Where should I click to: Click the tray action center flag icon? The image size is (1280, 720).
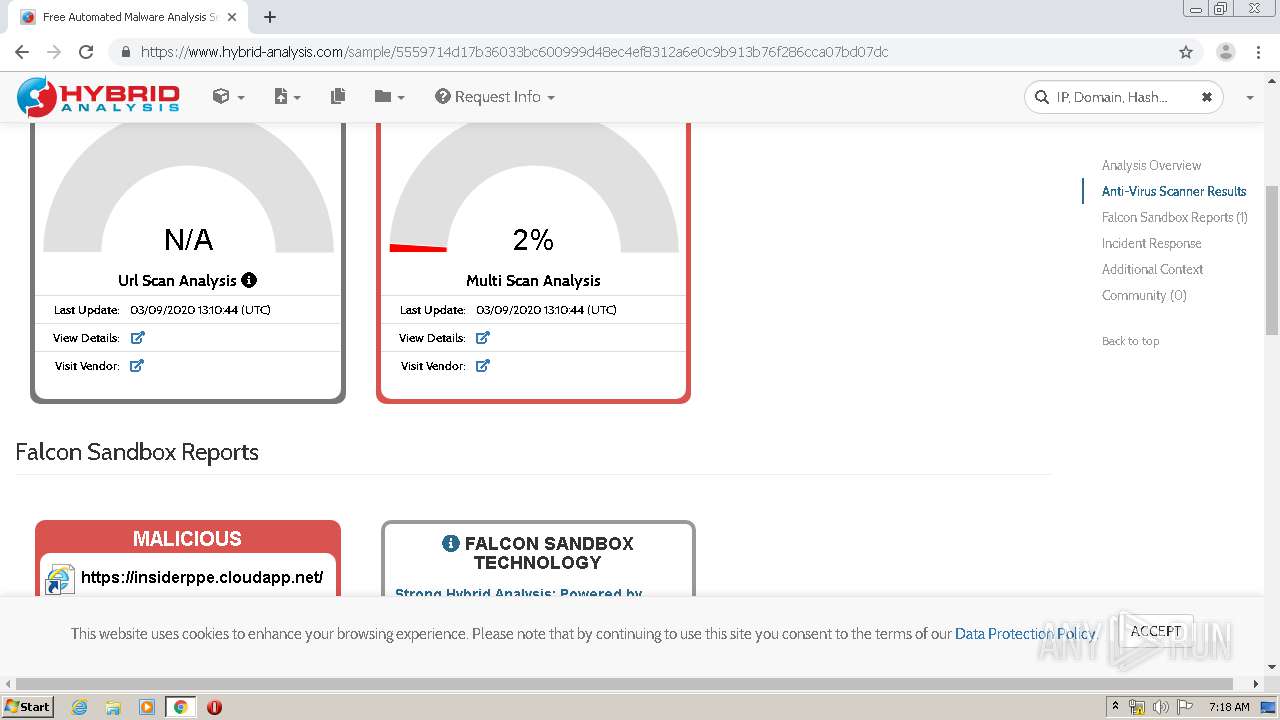(1184, 707)
